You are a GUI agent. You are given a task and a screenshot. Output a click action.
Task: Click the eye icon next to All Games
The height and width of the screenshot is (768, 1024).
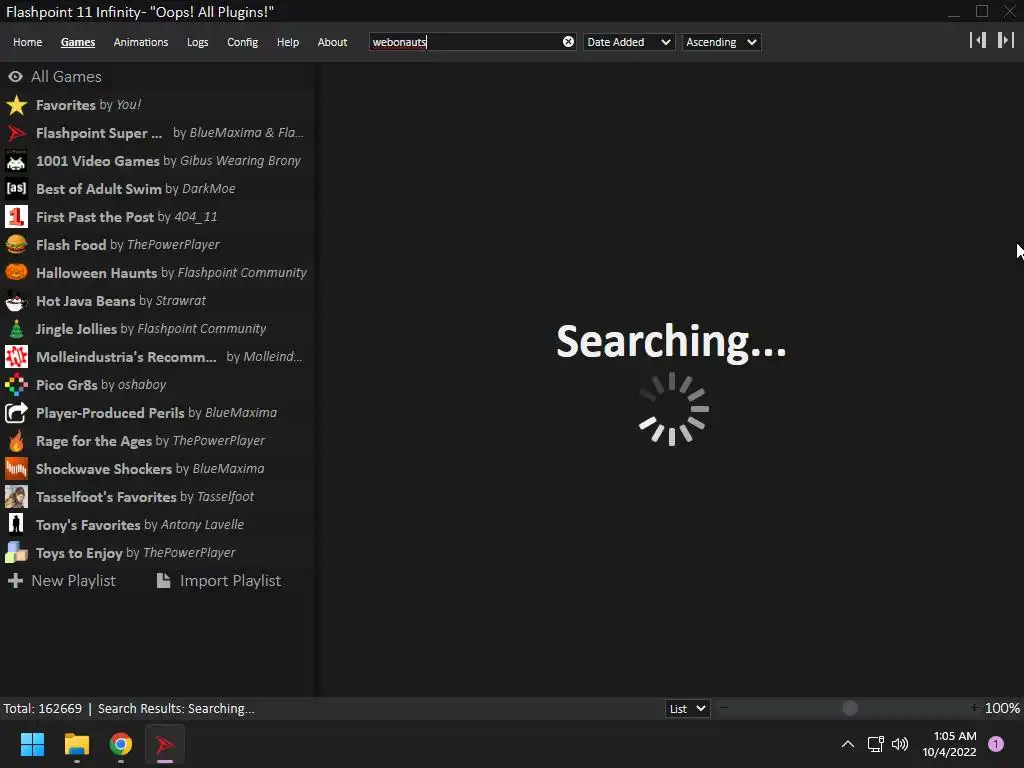pyautogui.click(x=15, y=77)
